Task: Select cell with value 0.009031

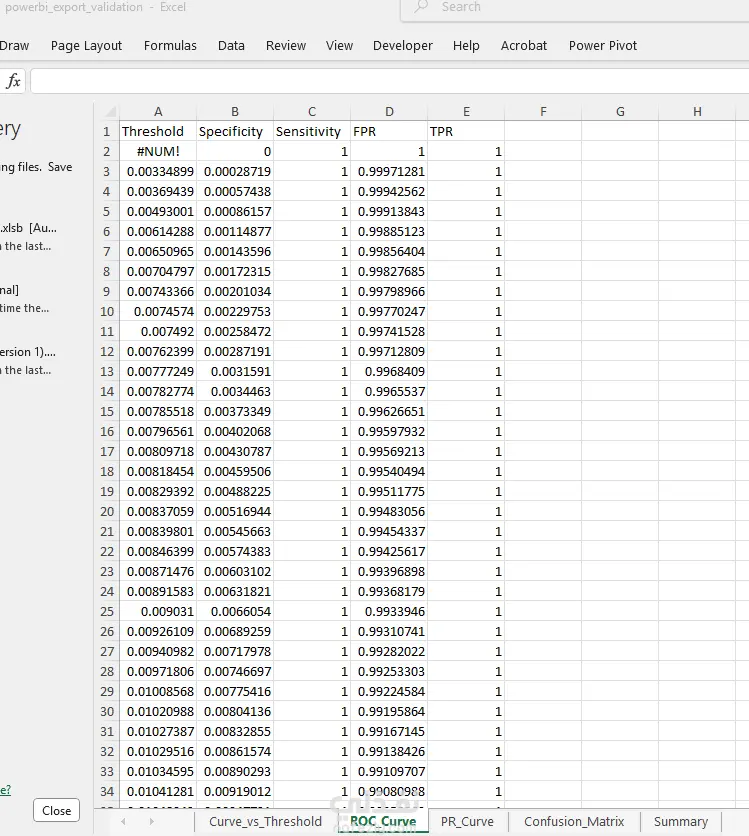Action: point(158,612)
